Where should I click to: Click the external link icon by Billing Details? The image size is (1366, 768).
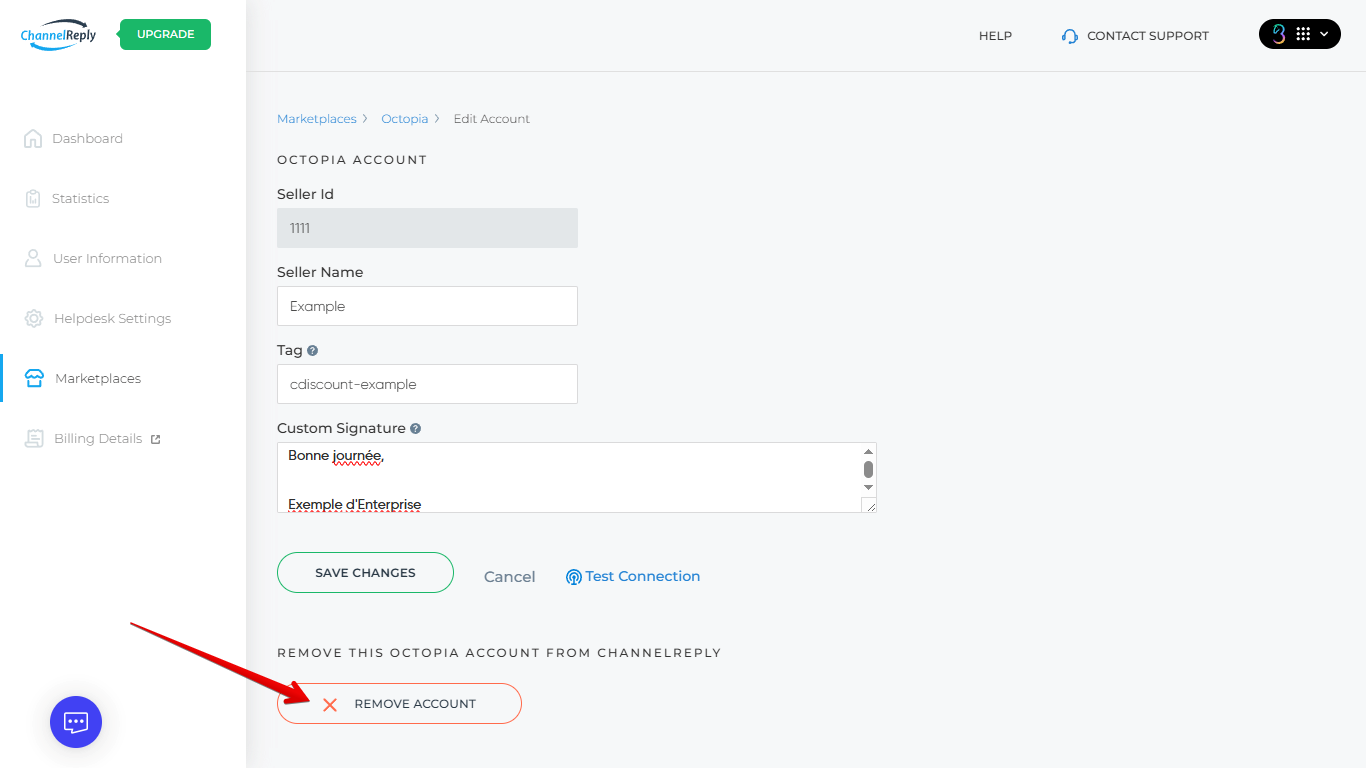tap(155, 439)
